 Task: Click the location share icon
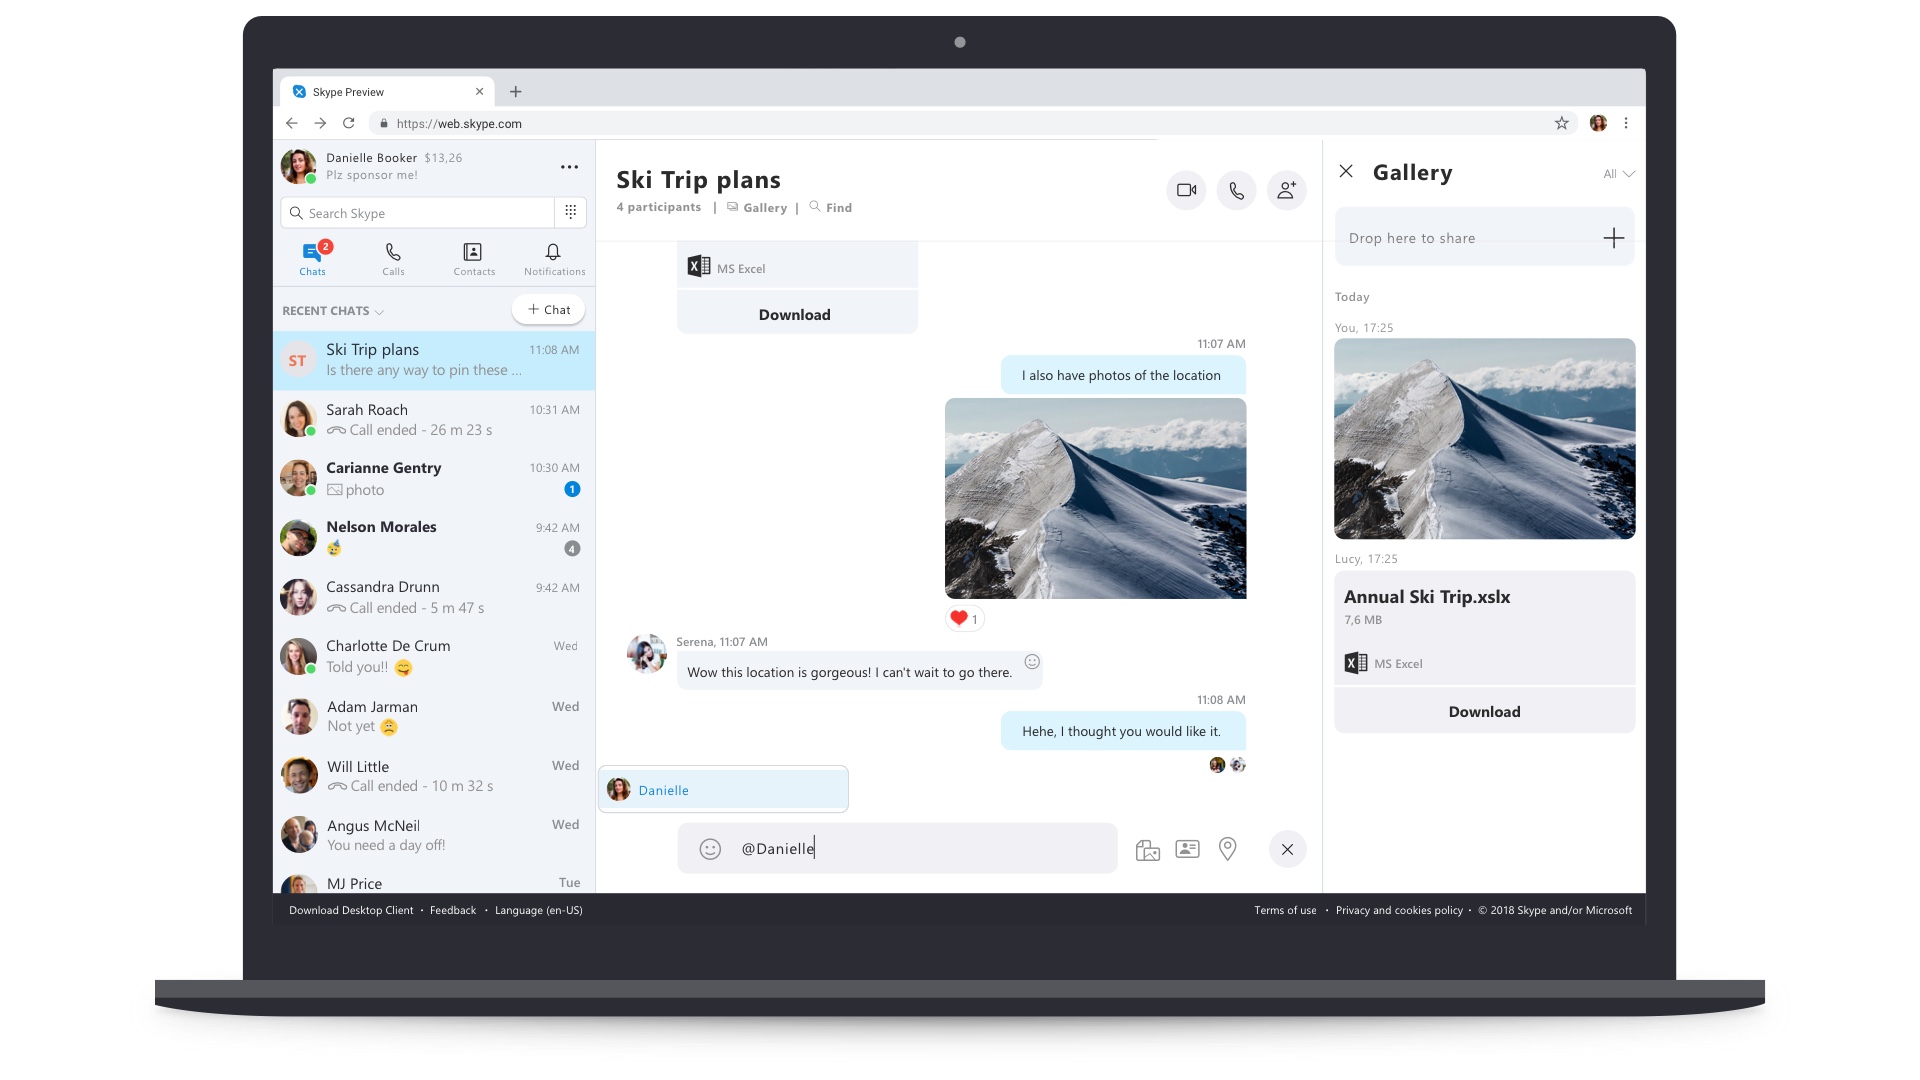(x=1226, y=848)
